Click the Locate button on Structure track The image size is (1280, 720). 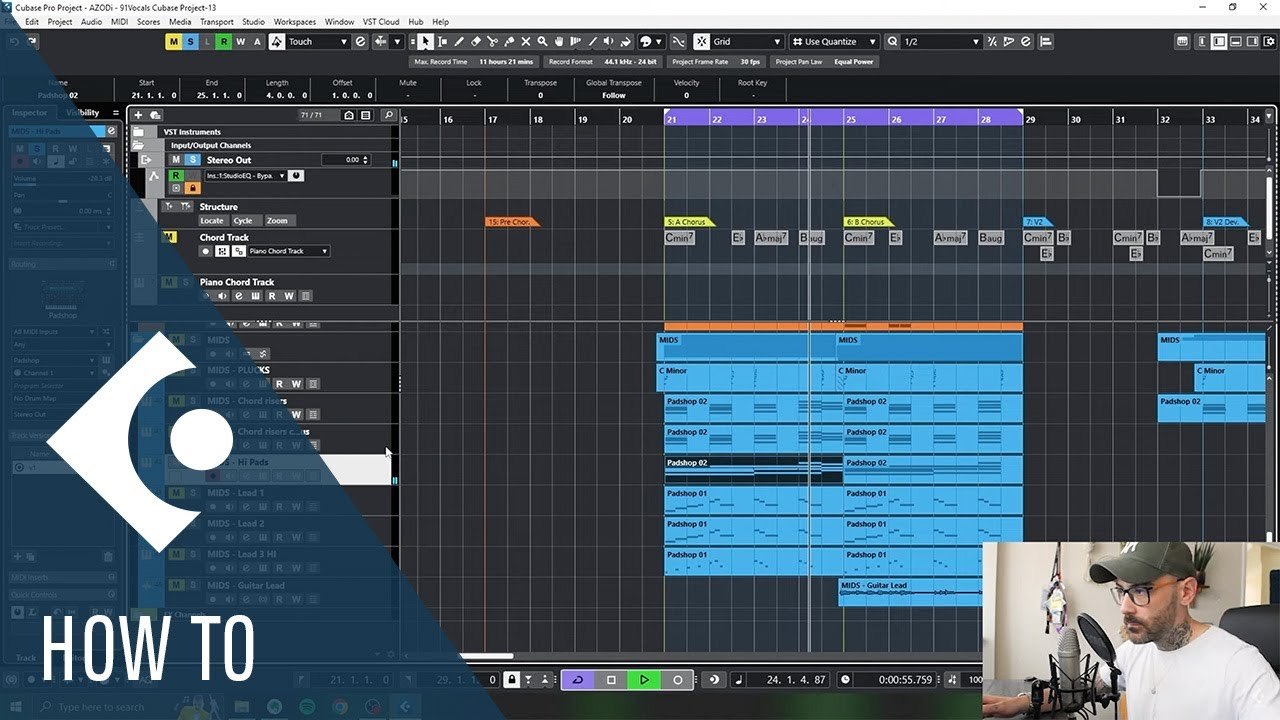point(212,221)
